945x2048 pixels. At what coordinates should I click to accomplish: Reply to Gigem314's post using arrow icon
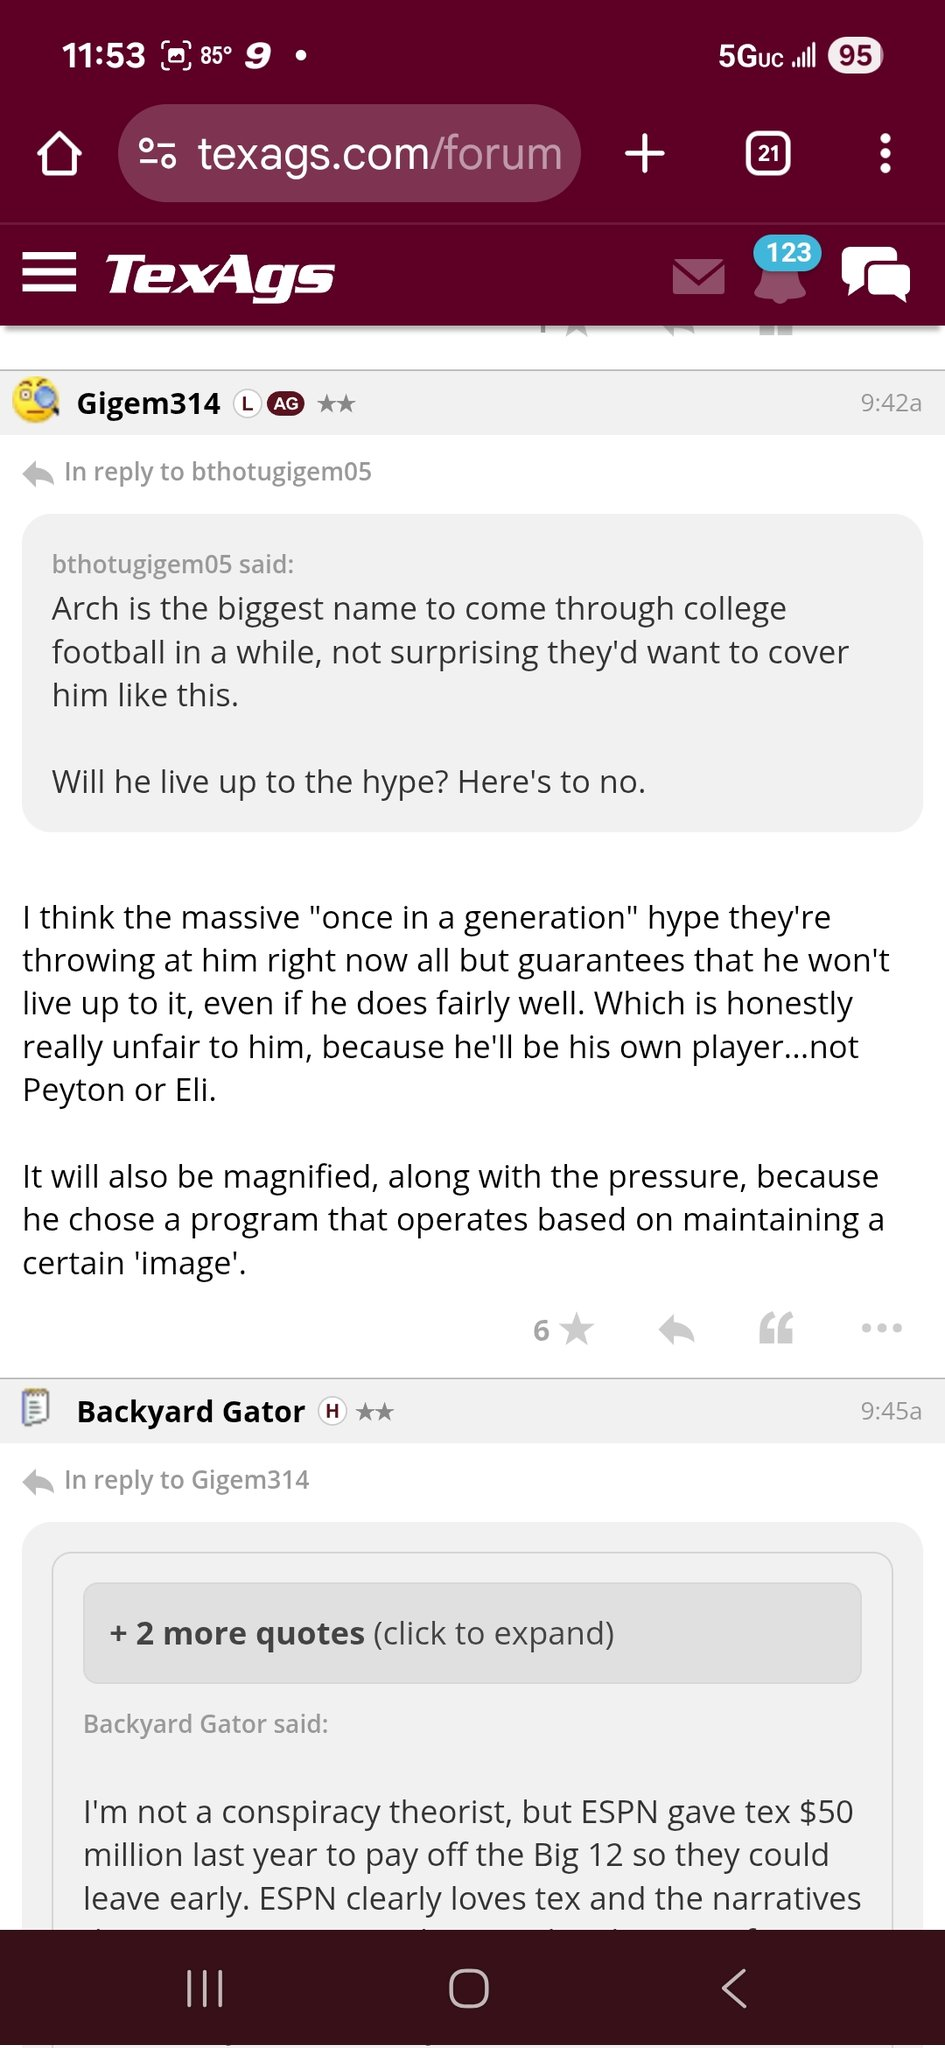tap(677, 1329)
